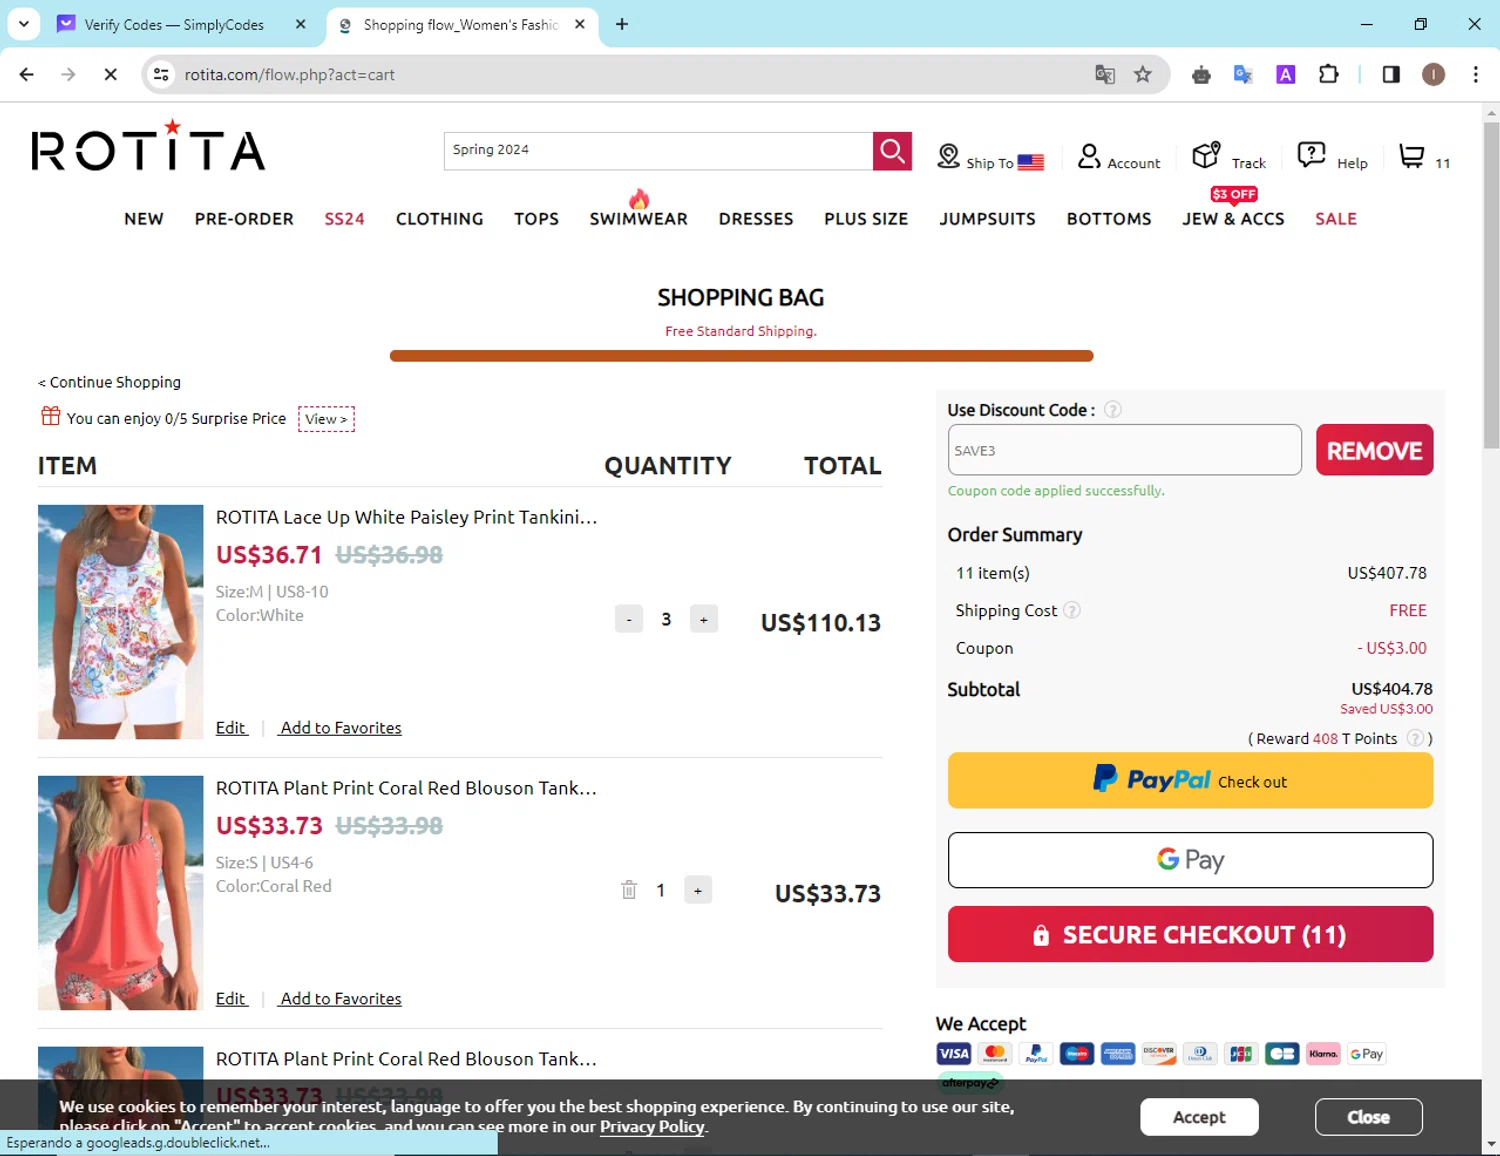The width and height of the screenshot is (1500, 1156).
Task: Accept cookies with the Accept button
Action: pos(1199,1117)
